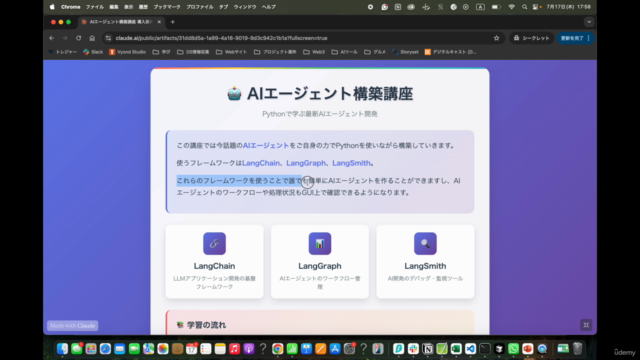Viewport: 640px width, 360px height.
Task: Click the battery status icon
Action: click(496, 7)
